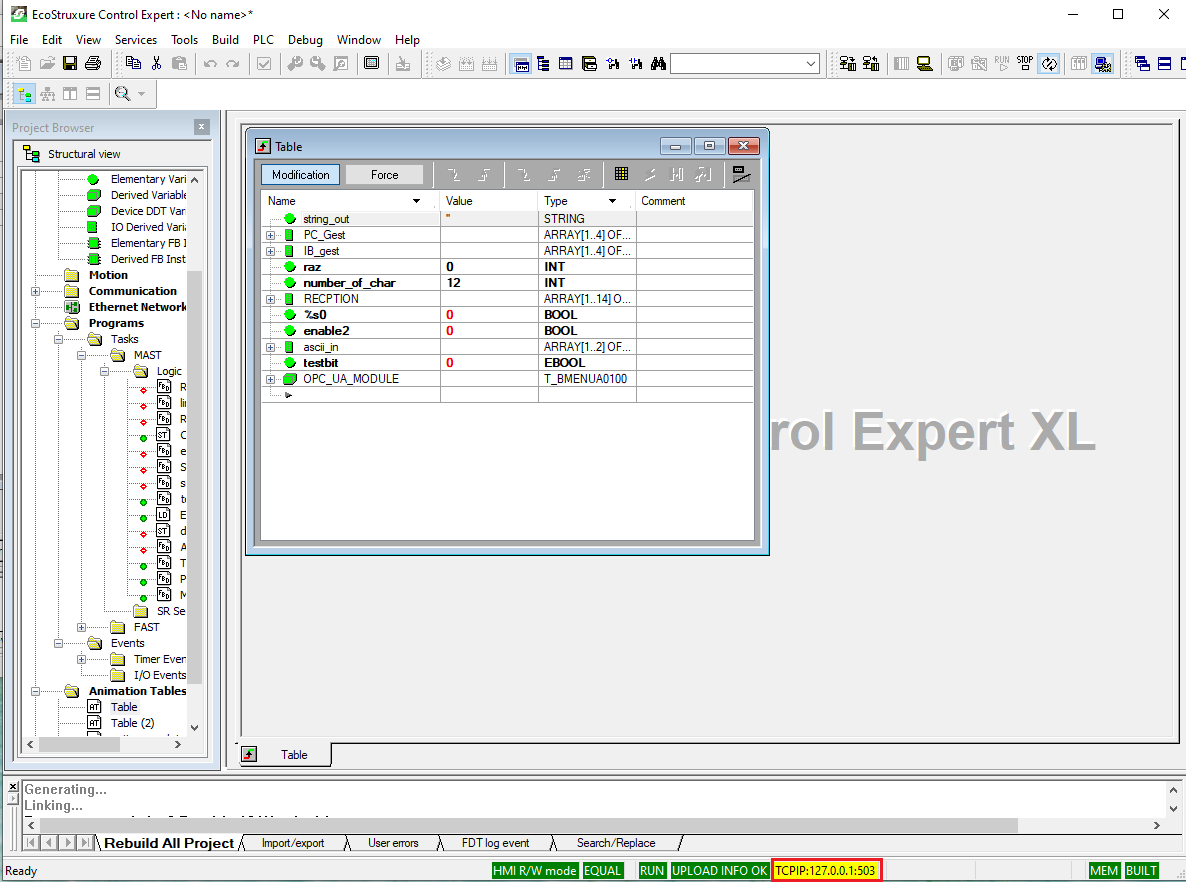Image resolution: width=1186 pixels, height=882 pixels.
Task: Click the Cascade windows icon
Action: [1142, 64]
